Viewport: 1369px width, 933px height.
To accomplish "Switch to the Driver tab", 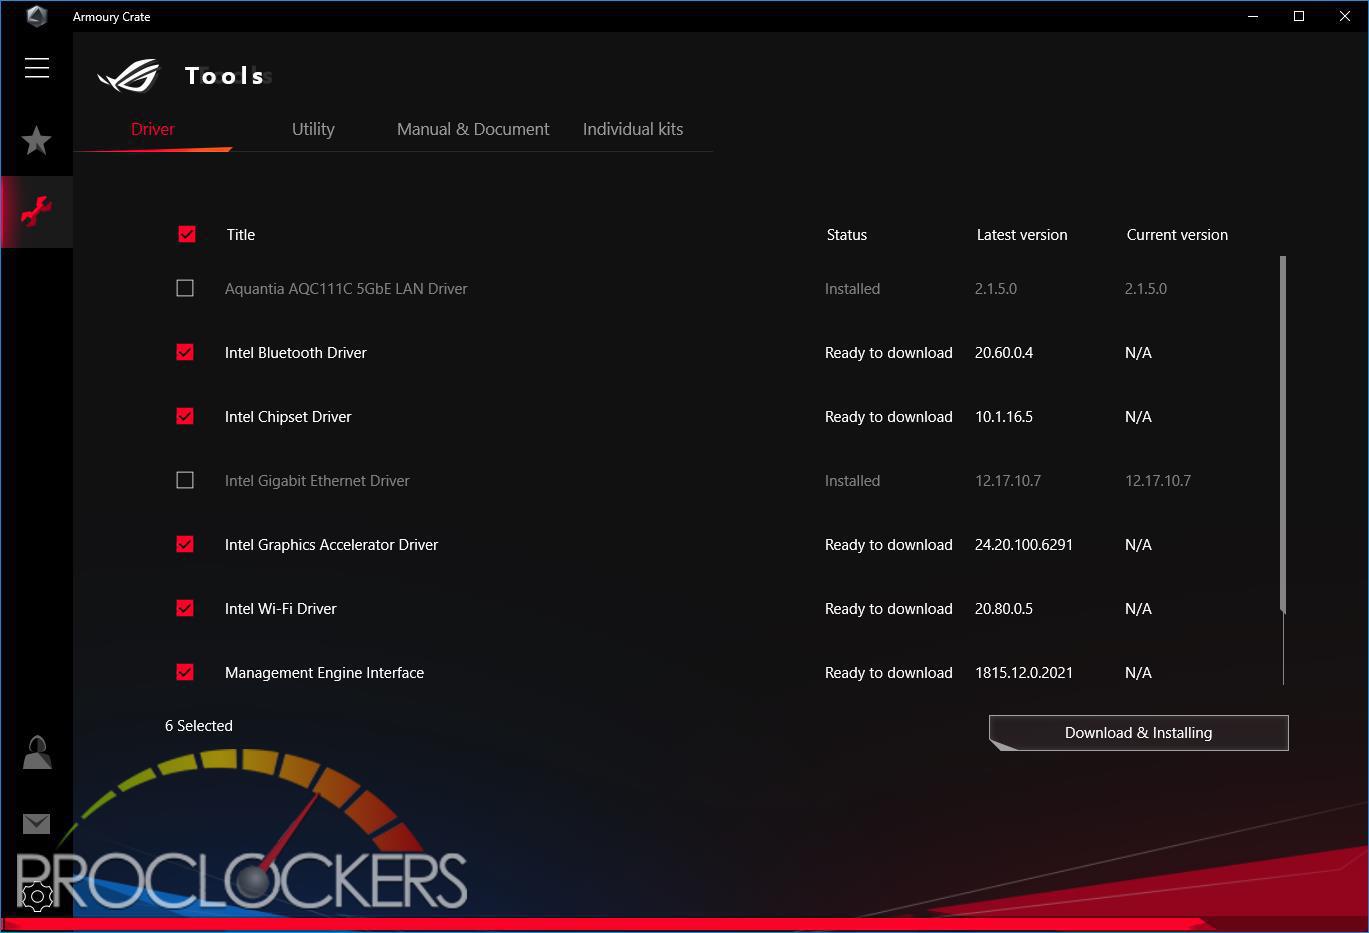I will [x=153, y=129].
